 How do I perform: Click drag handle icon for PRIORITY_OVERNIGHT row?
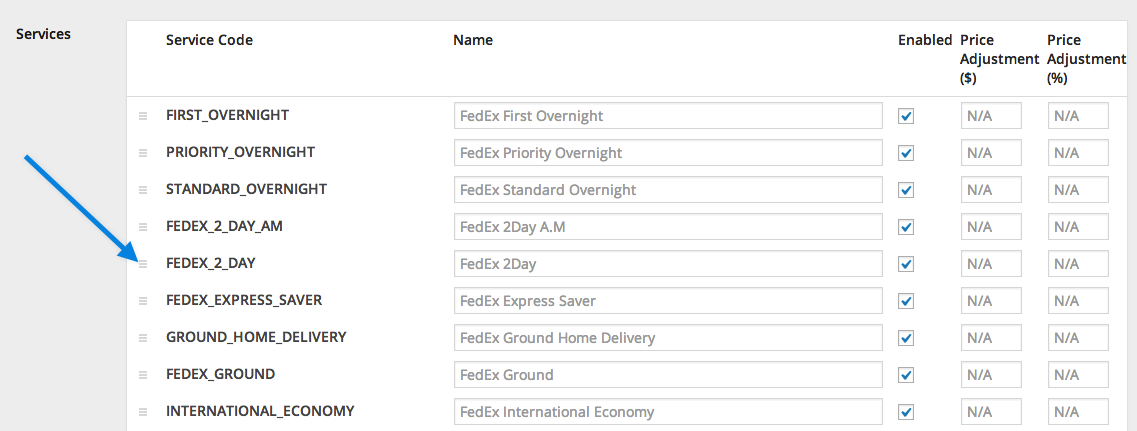[143, 153]
